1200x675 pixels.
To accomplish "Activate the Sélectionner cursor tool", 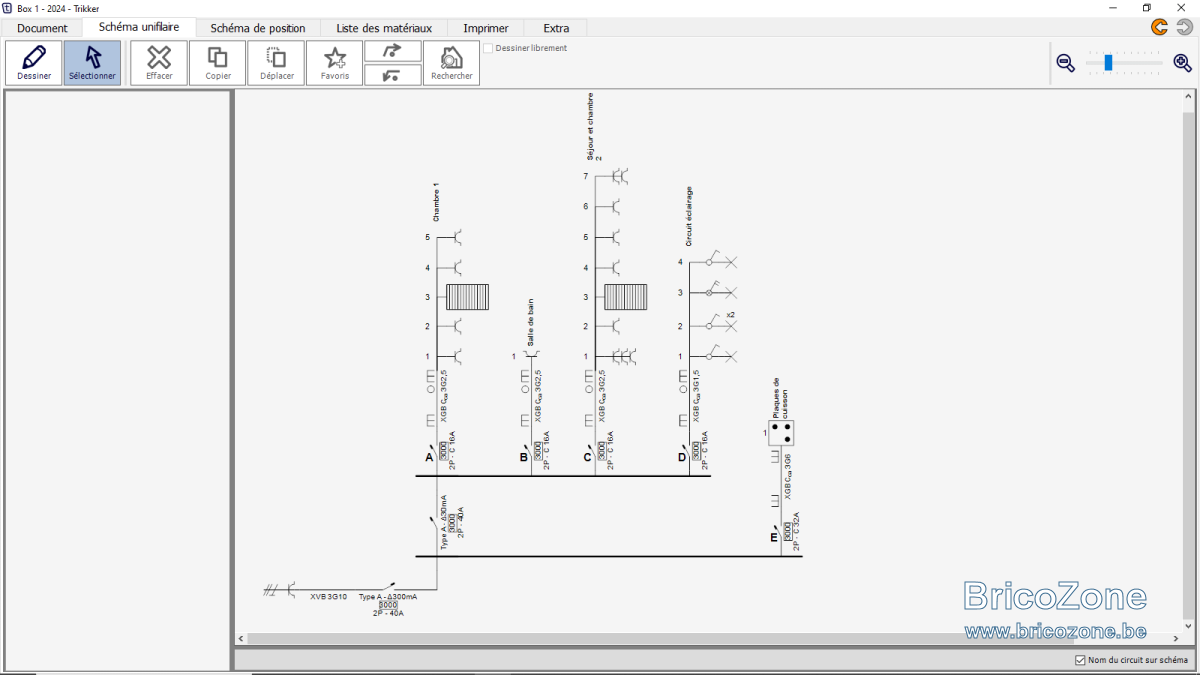I will point(93,63).
